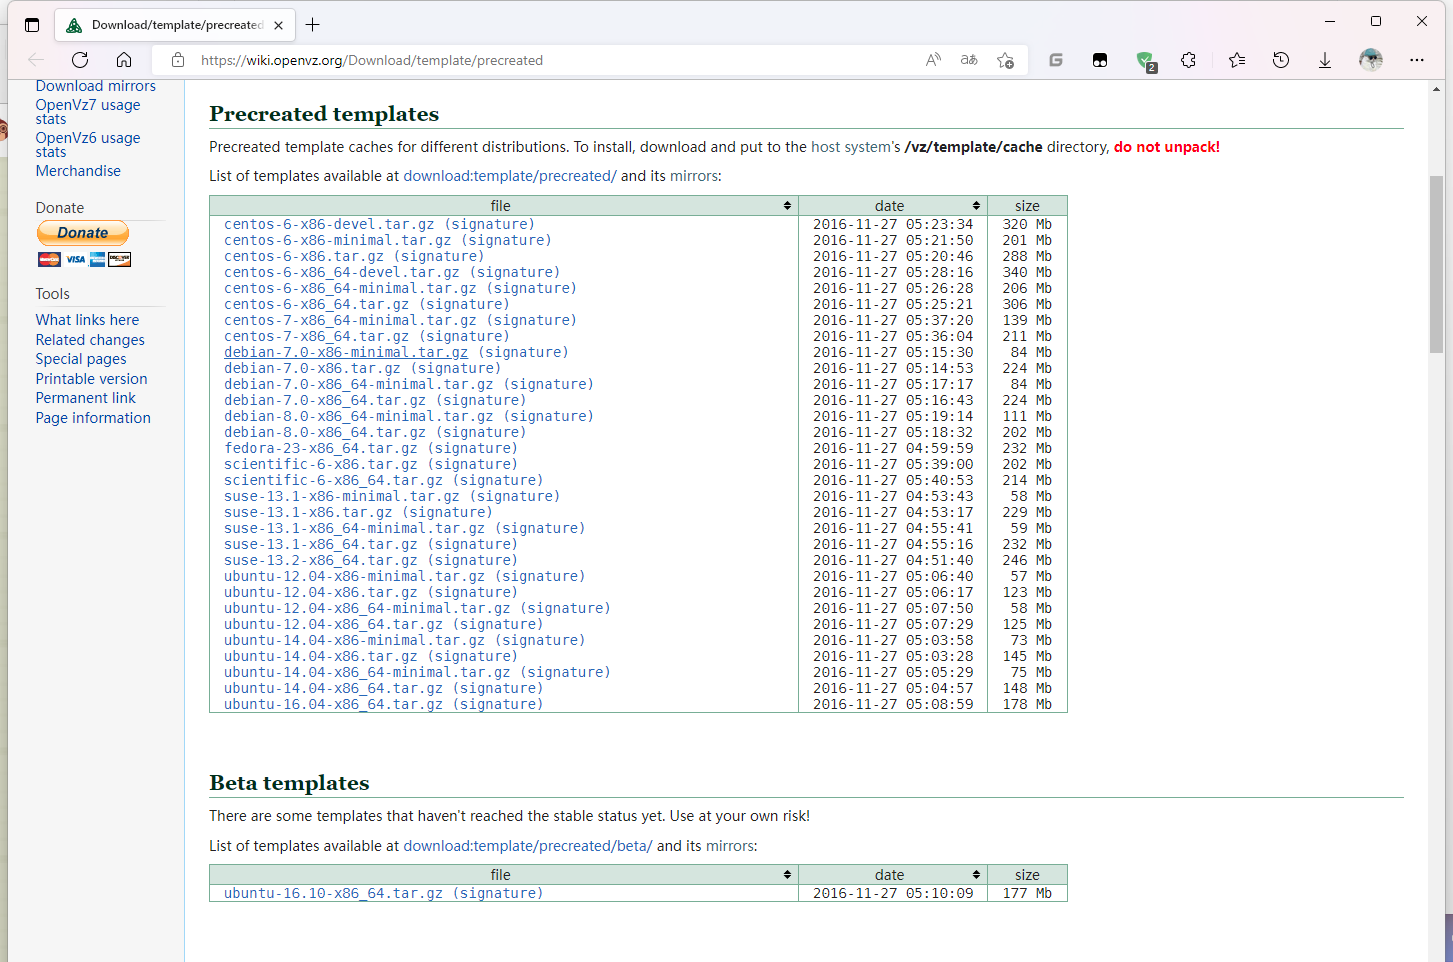
Task: Open the Permanent link
Action: 85,398
